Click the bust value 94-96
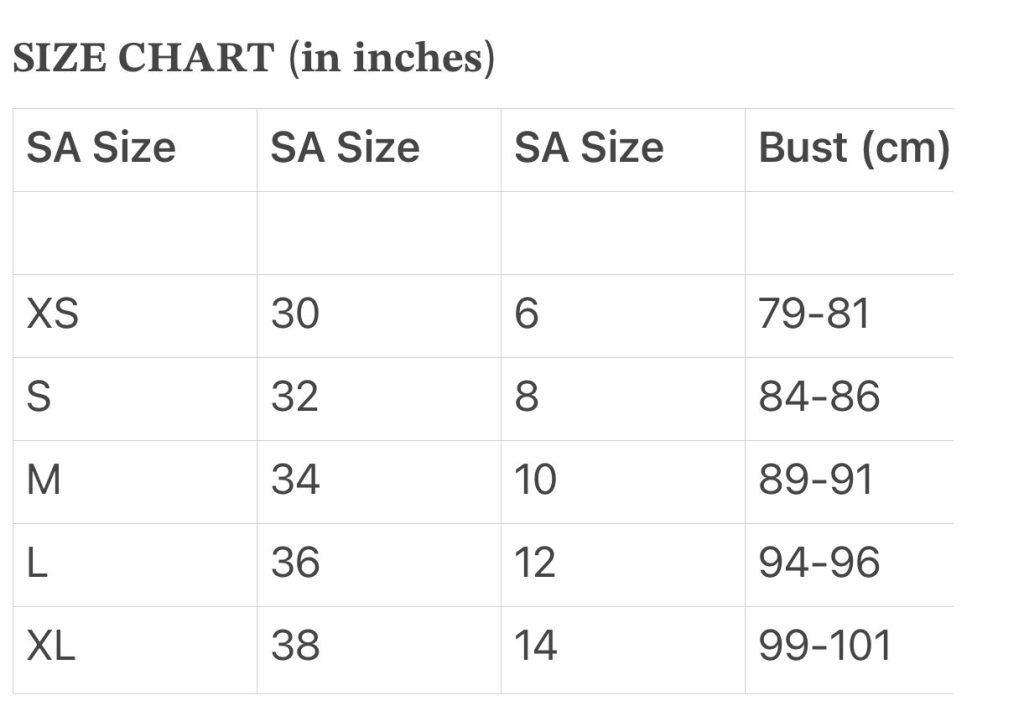Viewport: 1024px width, 711px height. point(819,563)
